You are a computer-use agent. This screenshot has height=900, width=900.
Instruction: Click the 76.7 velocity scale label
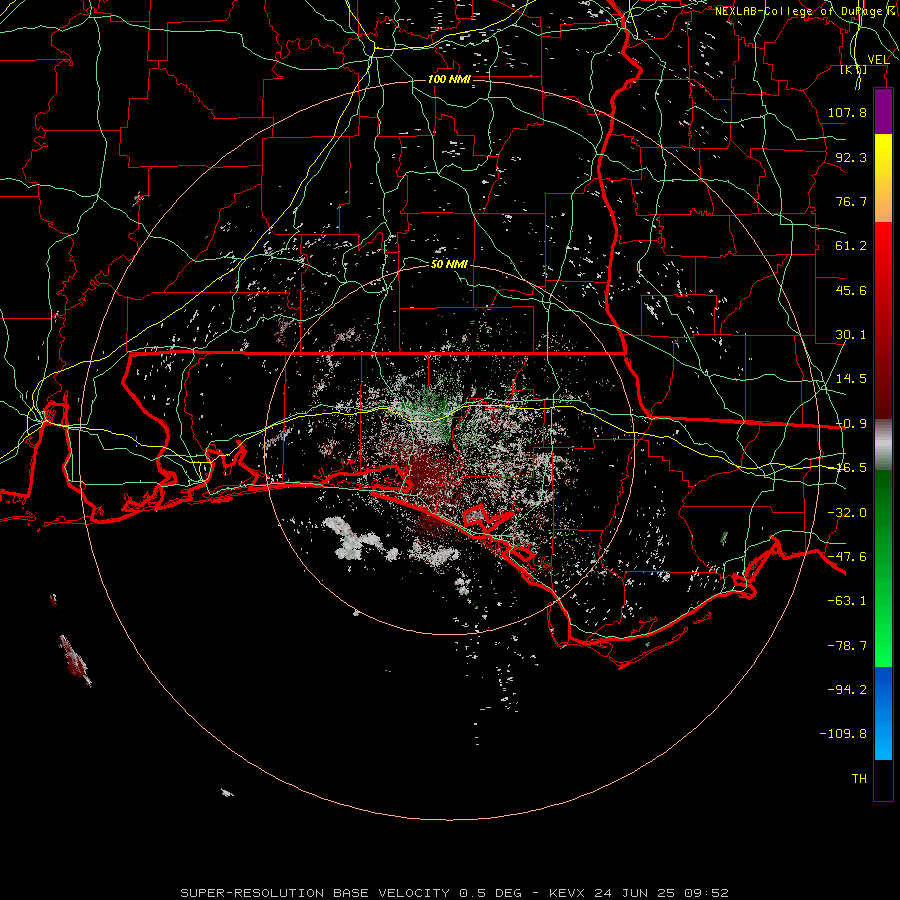pyautogui.click(x=851, y=201)
